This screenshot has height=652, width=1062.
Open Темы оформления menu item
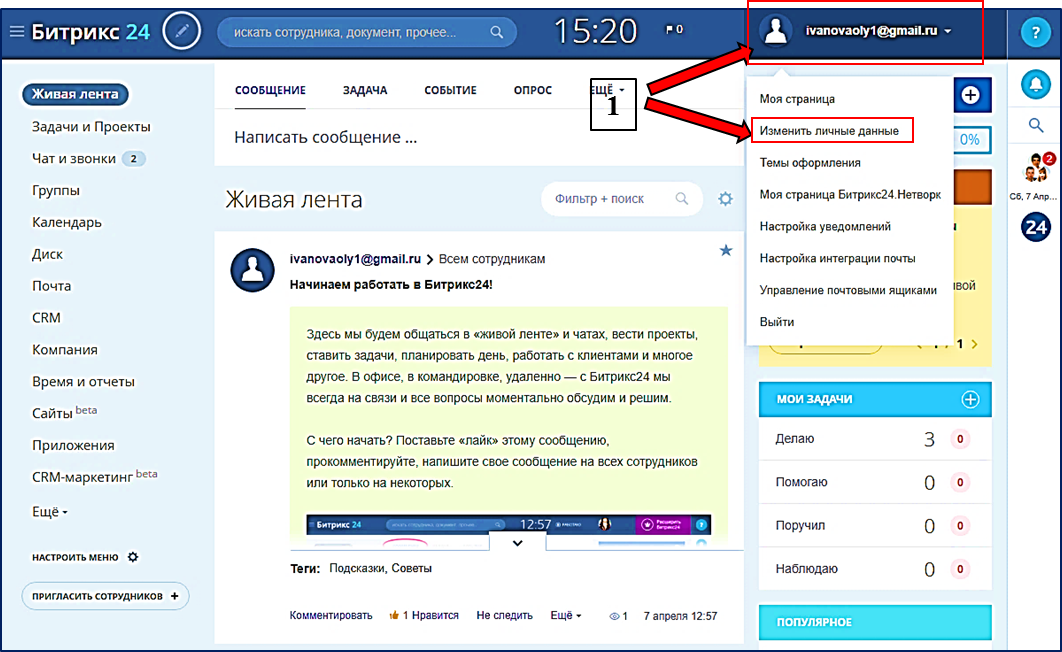[810, 162]
